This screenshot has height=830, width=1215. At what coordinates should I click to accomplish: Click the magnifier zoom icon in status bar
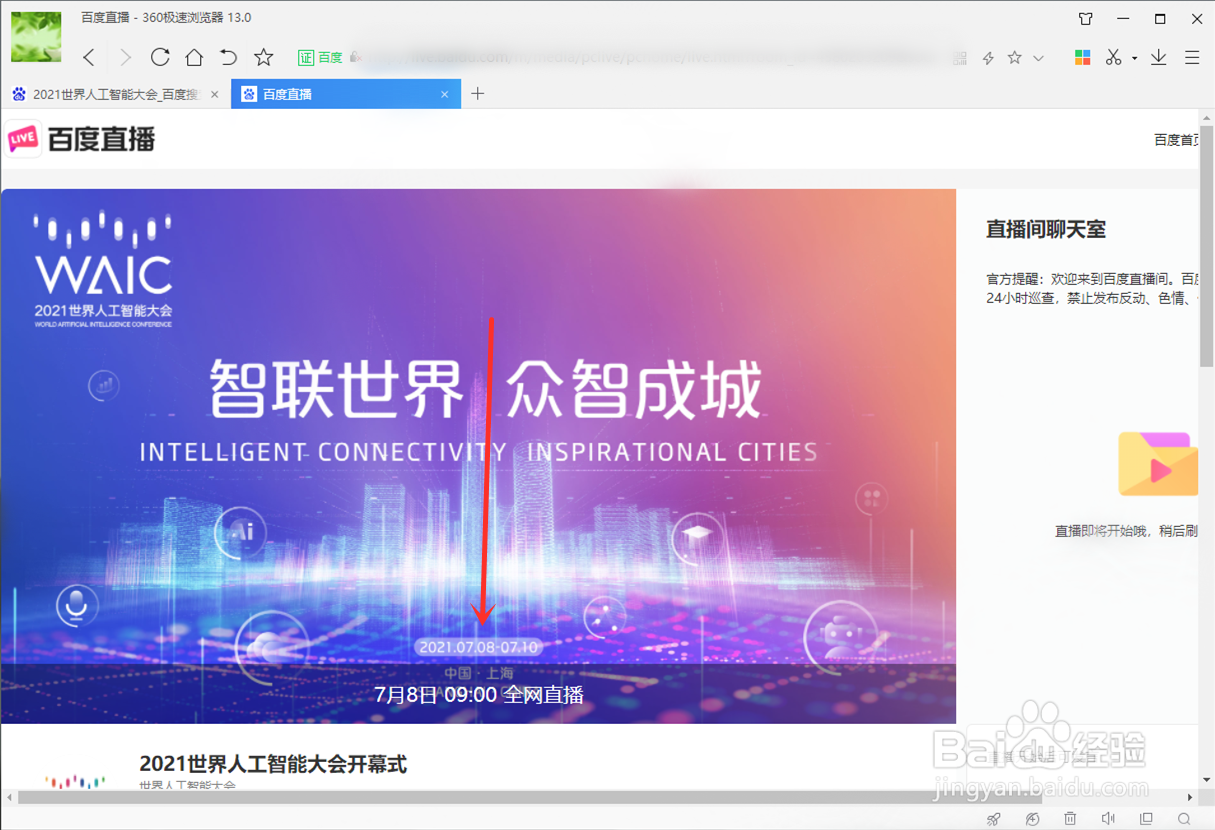coord(1184,818)
